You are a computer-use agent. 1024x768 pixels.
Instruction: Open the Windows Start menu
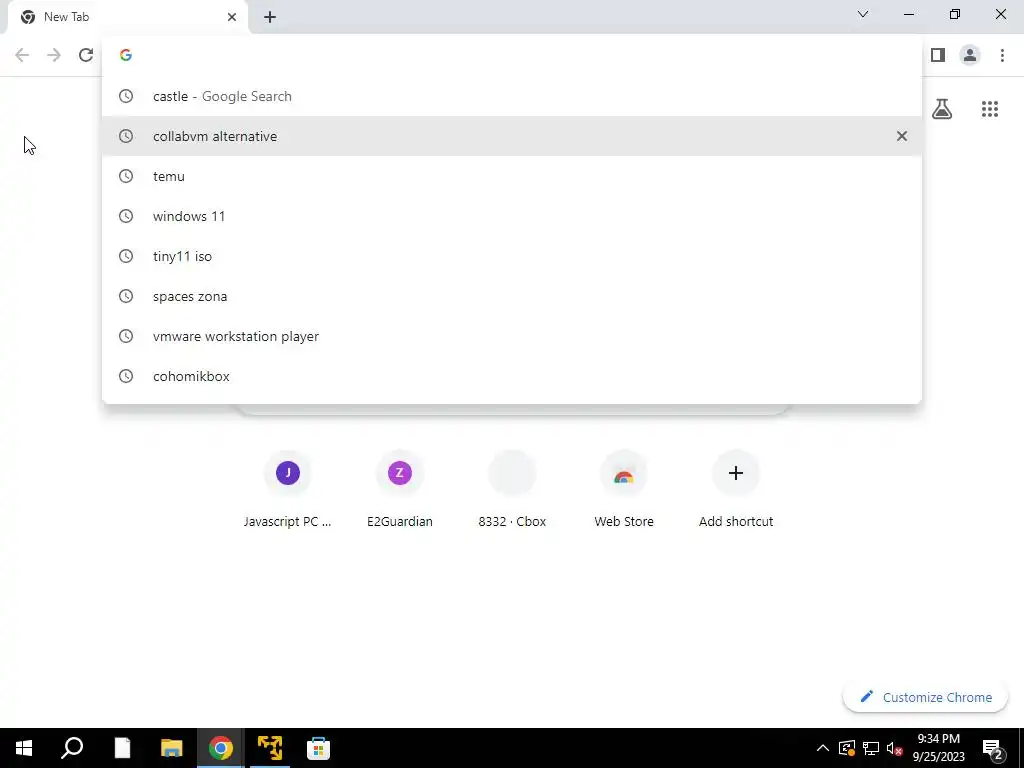point(24,748)
